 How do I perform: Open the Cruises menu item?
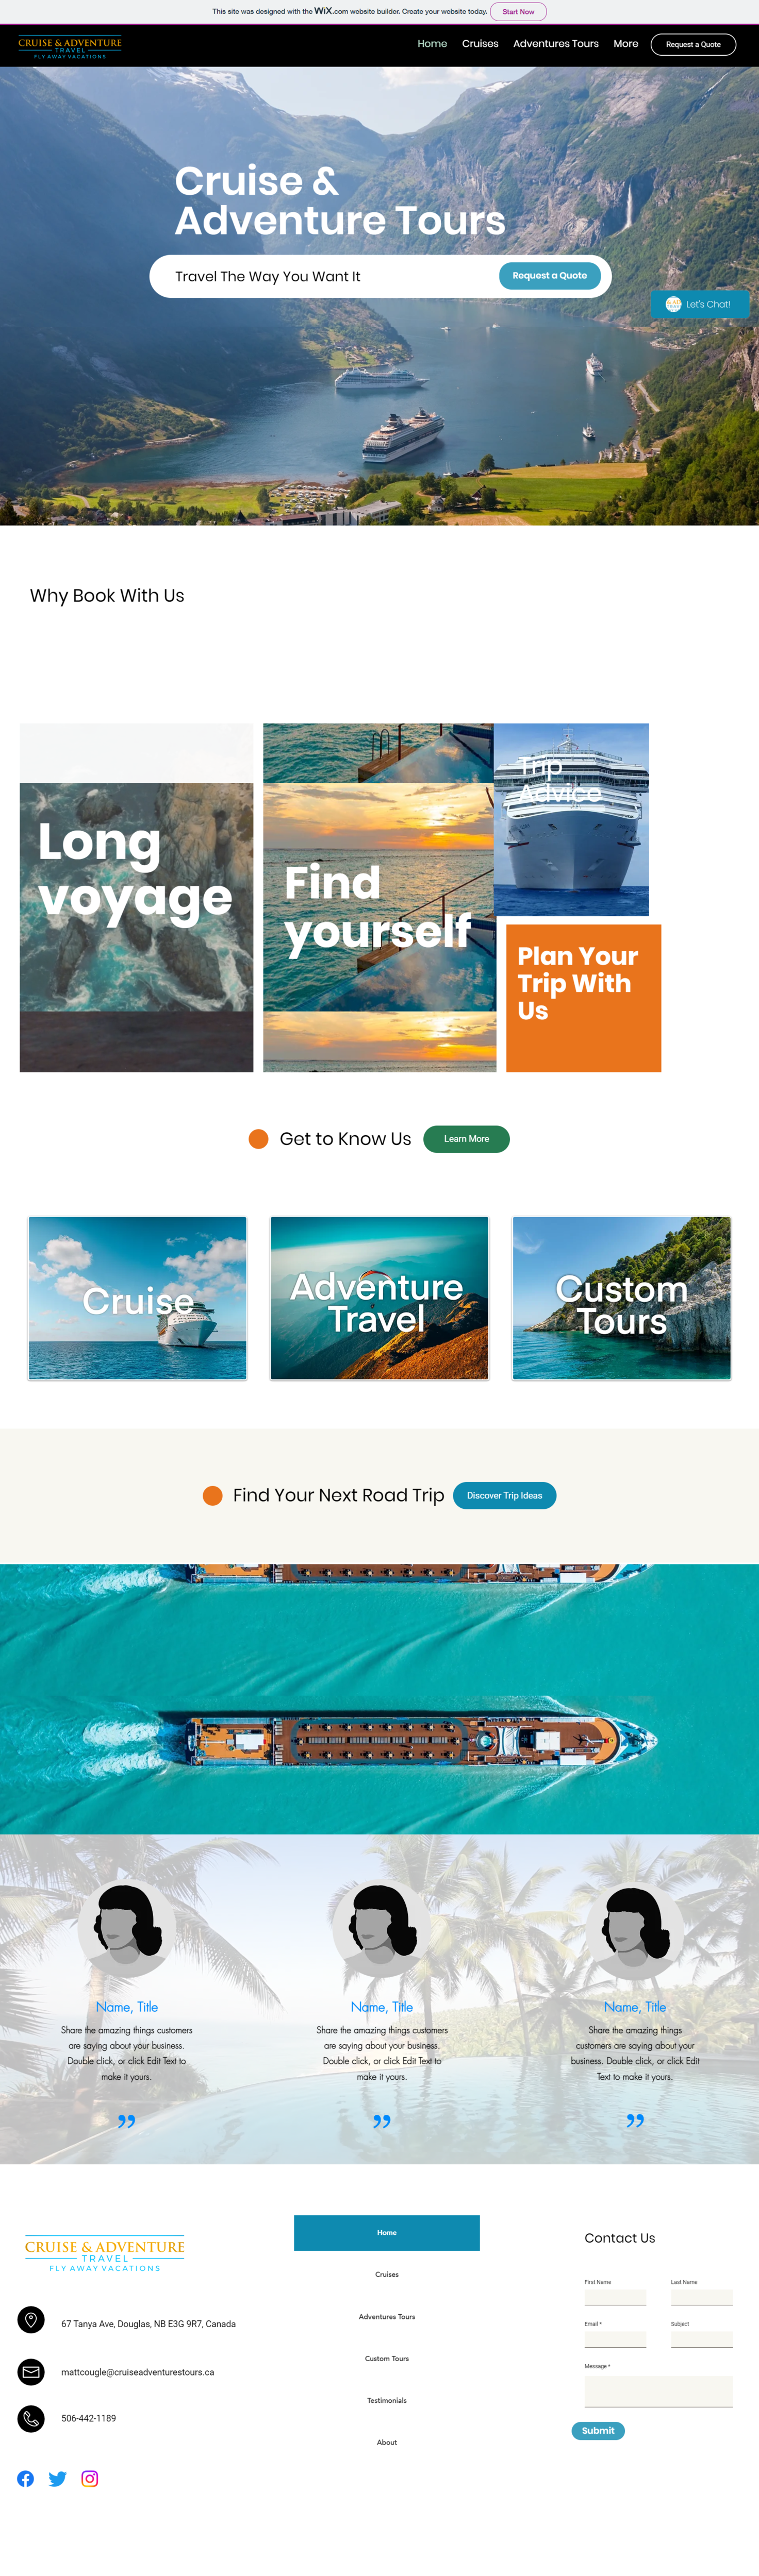tap(480, 44)
